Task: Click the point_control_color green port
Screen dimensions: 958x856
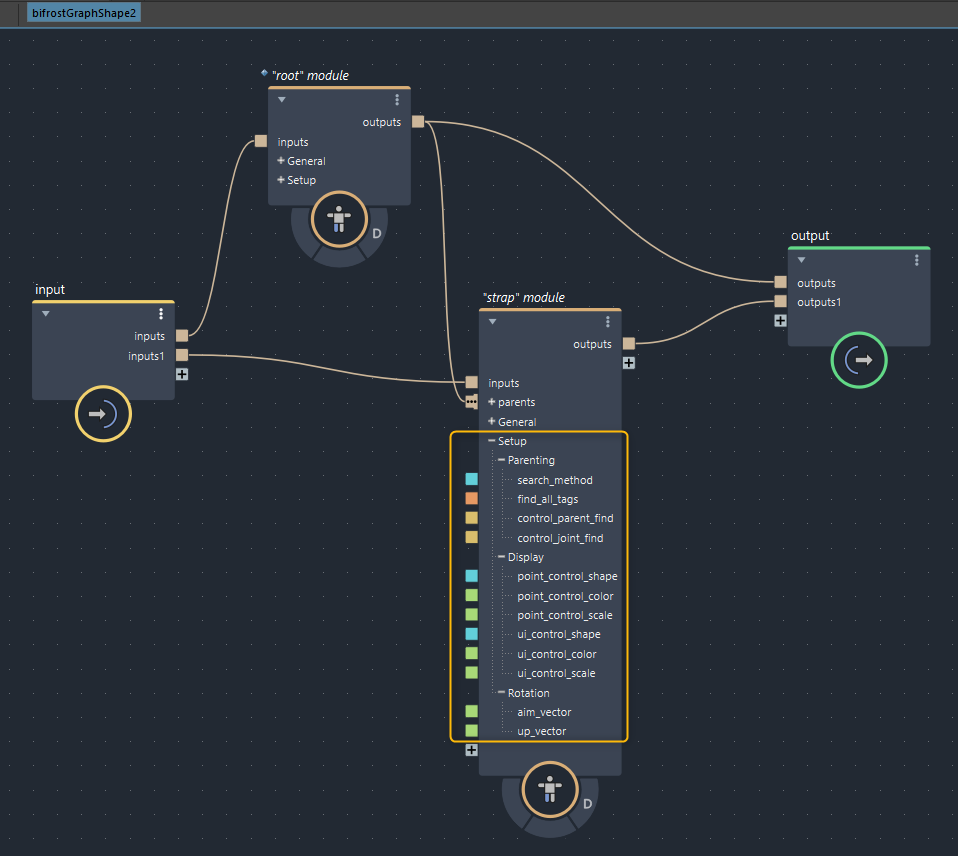Action: [x=471, y=596]
